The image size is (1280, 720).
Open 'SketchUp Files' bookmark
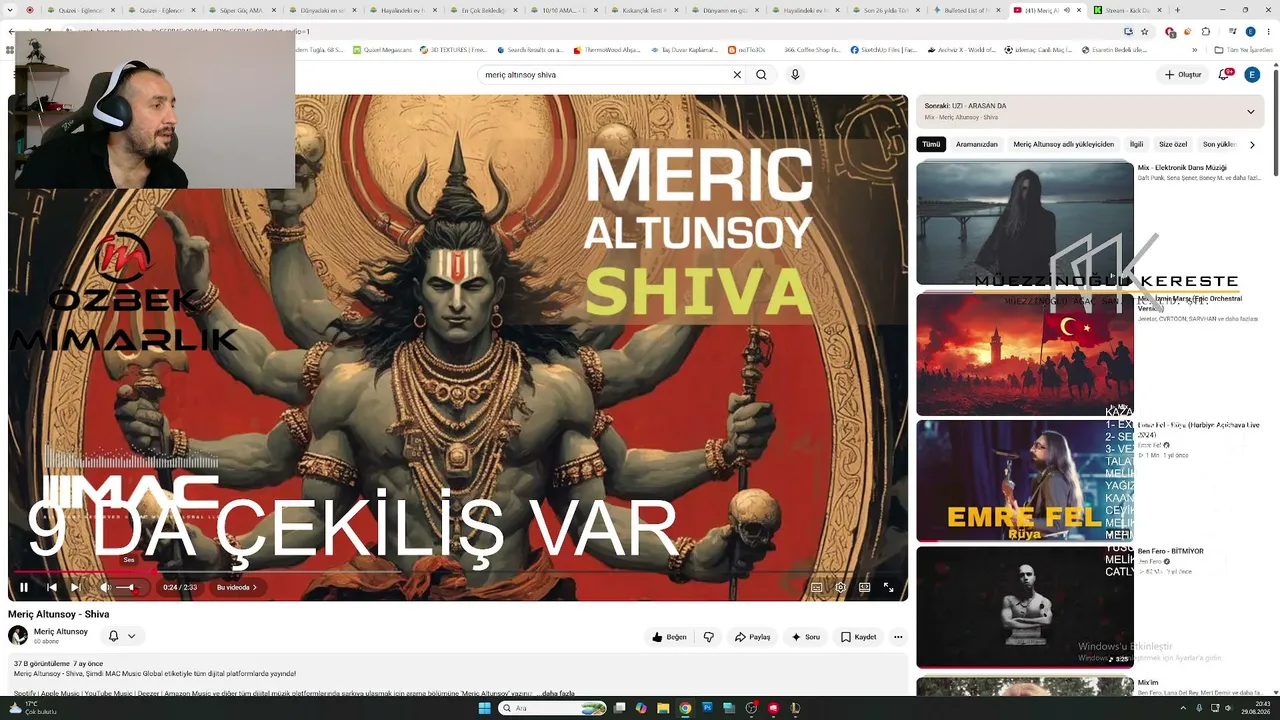[x=884, y=49]
